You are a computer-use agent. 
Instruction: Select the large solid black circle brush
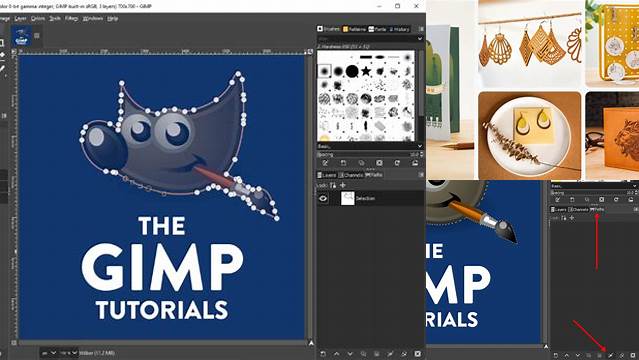(352, 71)
